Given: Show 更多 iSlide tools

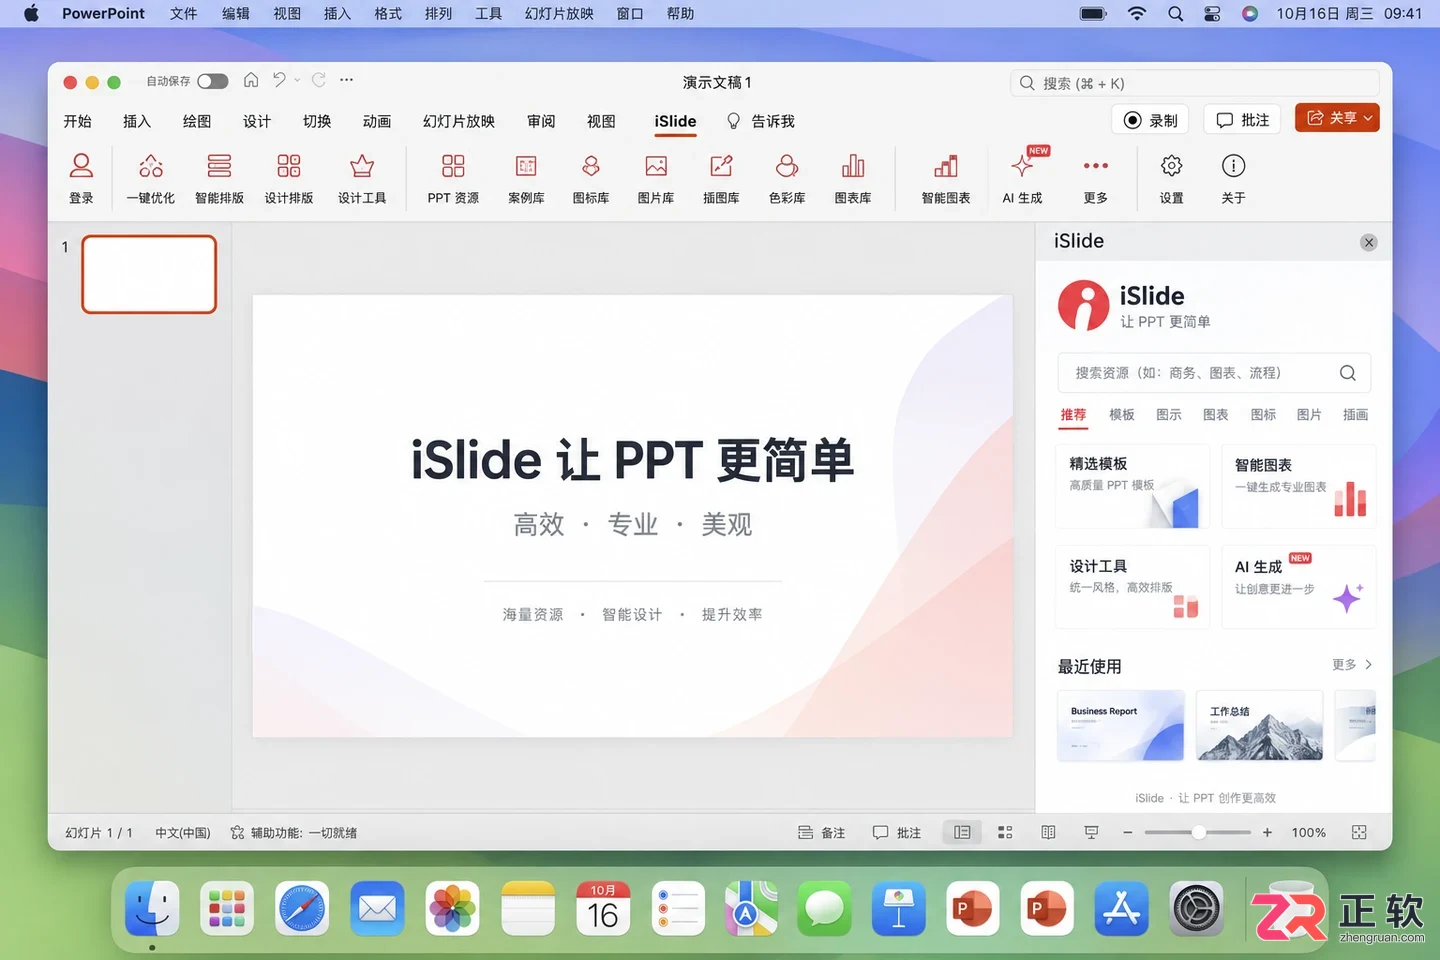Looking at the screenshot, I should coord(1096,177).
